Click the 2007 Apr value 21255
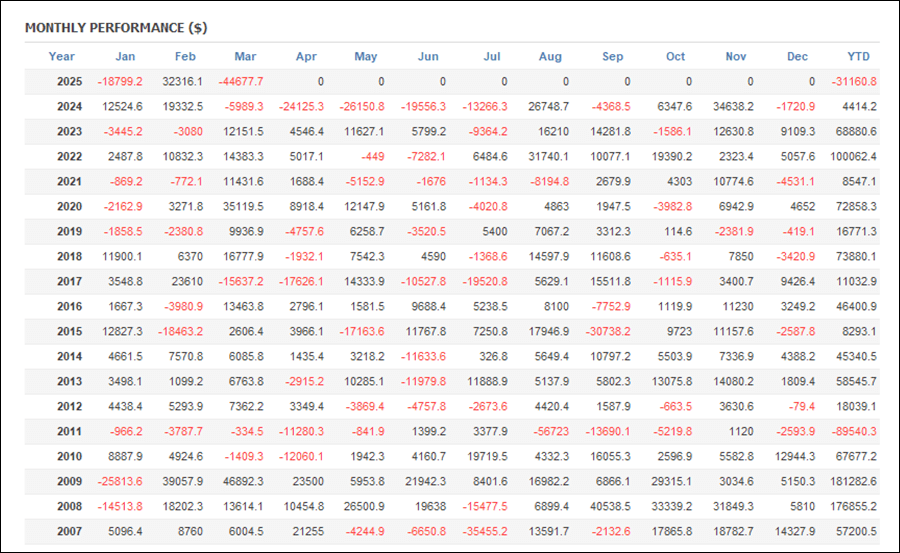The width and height of the screenshot is (900, 553). 308,531
